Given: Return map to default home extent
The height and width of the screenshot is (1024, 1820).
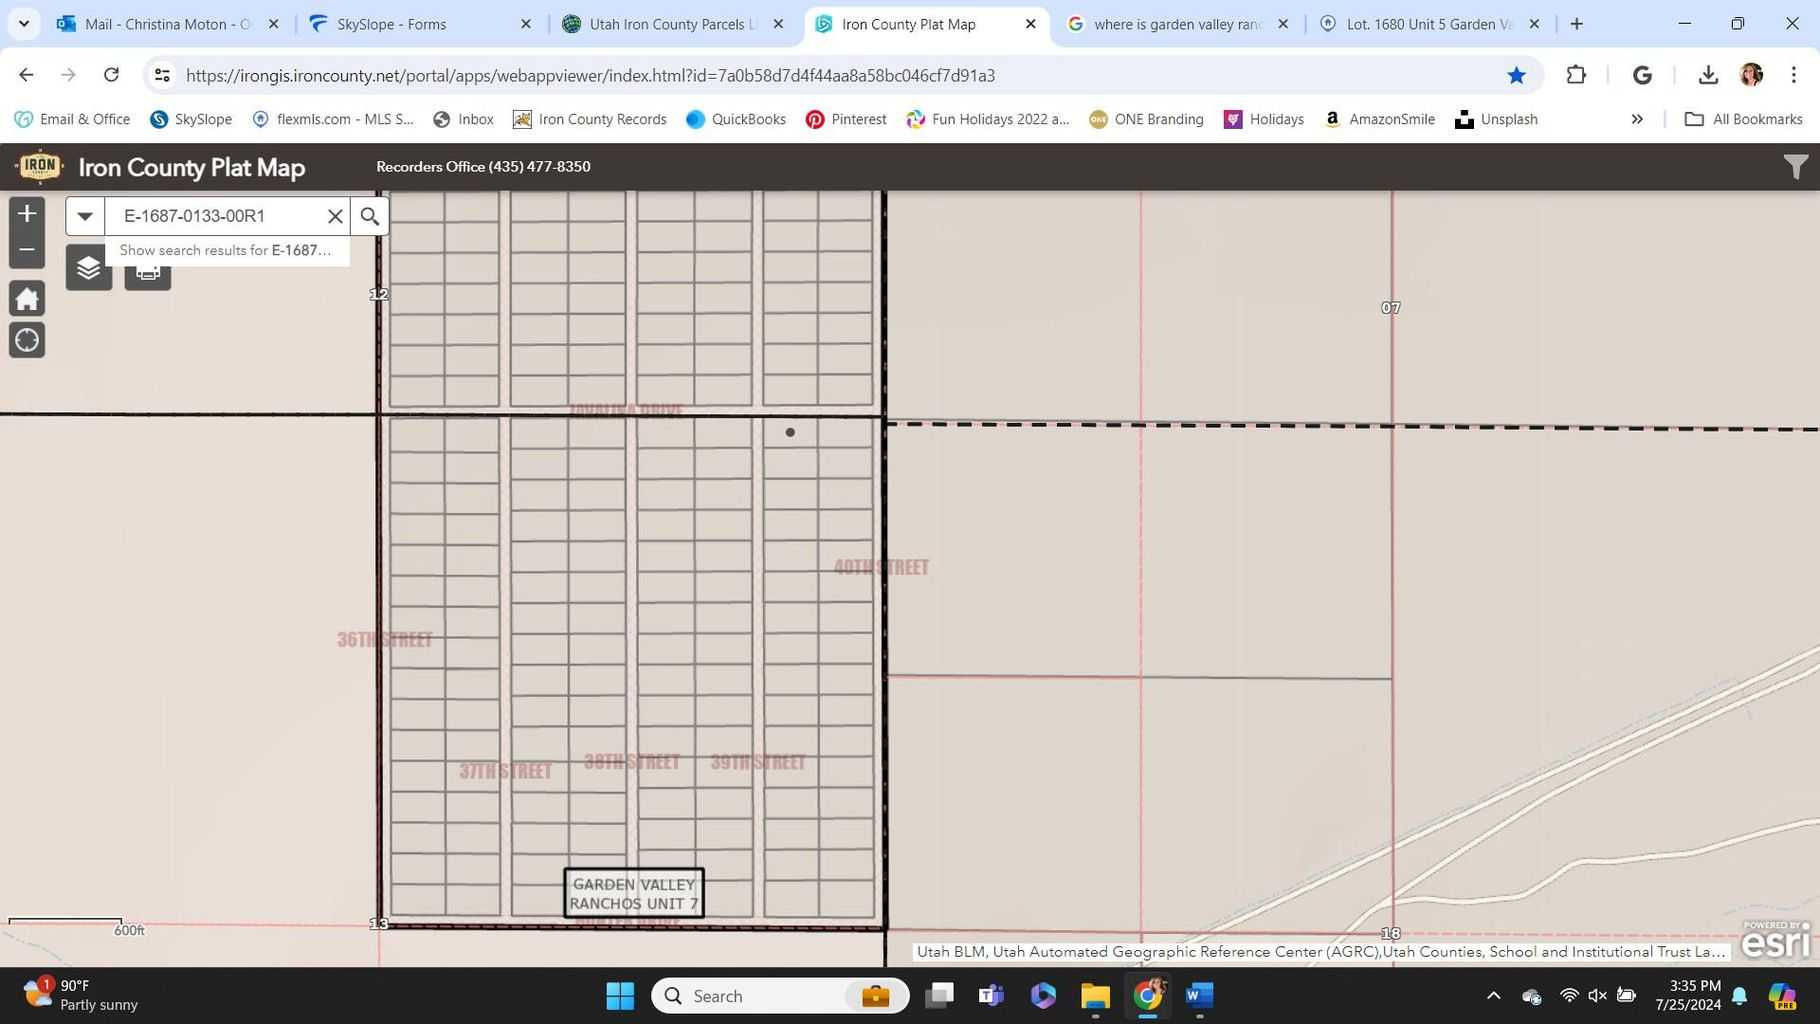Looking at the screenshot, I should pyautogui.click(x=27, y=298).
